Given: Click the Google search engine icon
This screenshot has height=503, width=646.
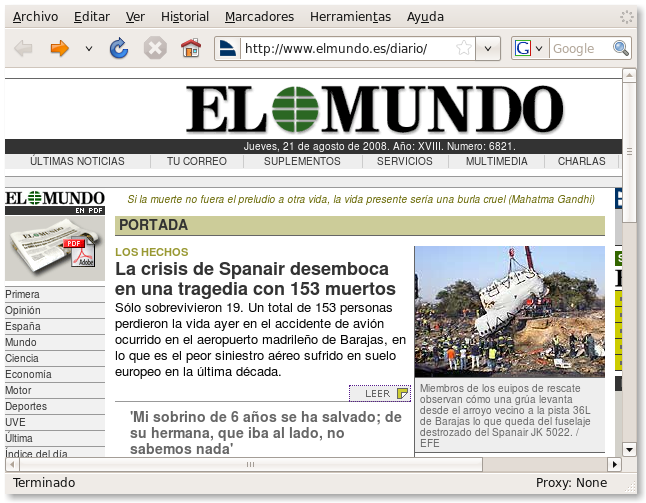Looking at the screenshot, I should [x=523, y=49].
